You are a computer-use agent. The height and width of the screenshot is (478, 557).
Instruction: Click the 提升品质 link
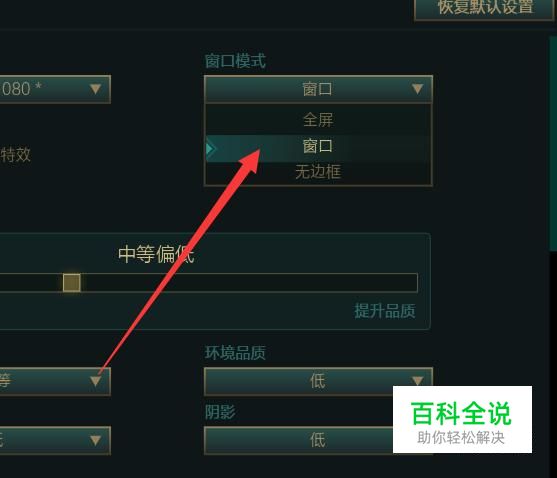385,311
